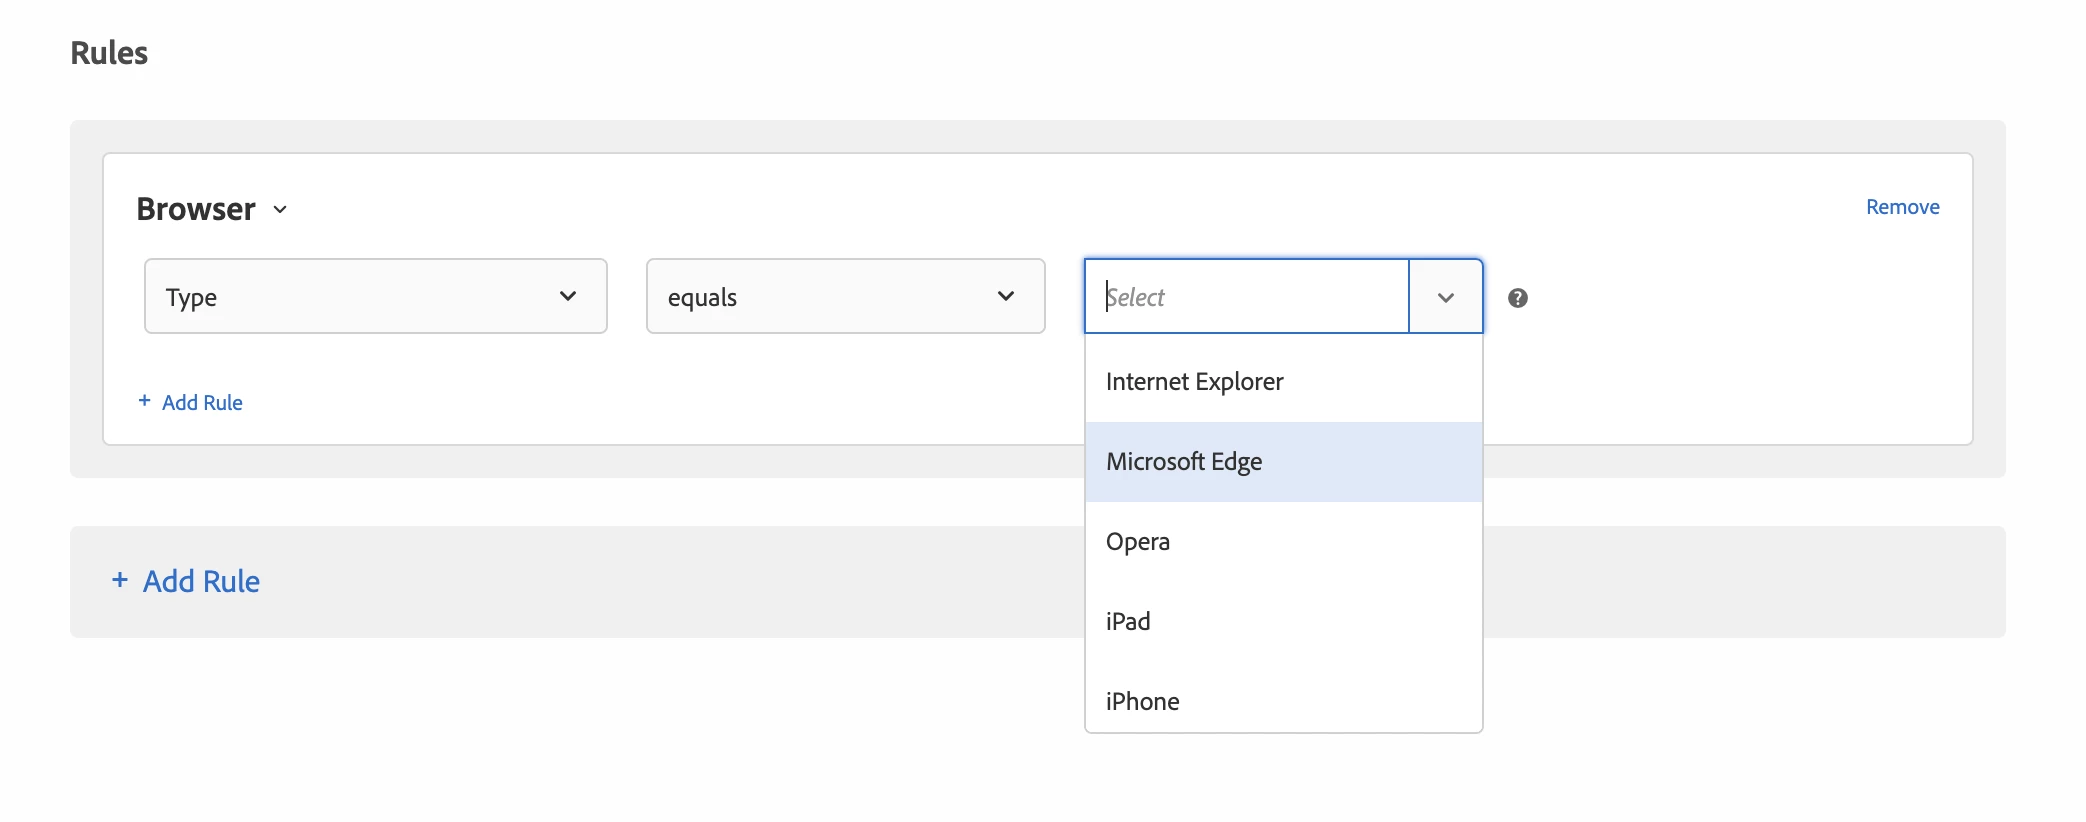Click the Remove link
Screen dimensions: 2086x822
[x=1902, y=207]
